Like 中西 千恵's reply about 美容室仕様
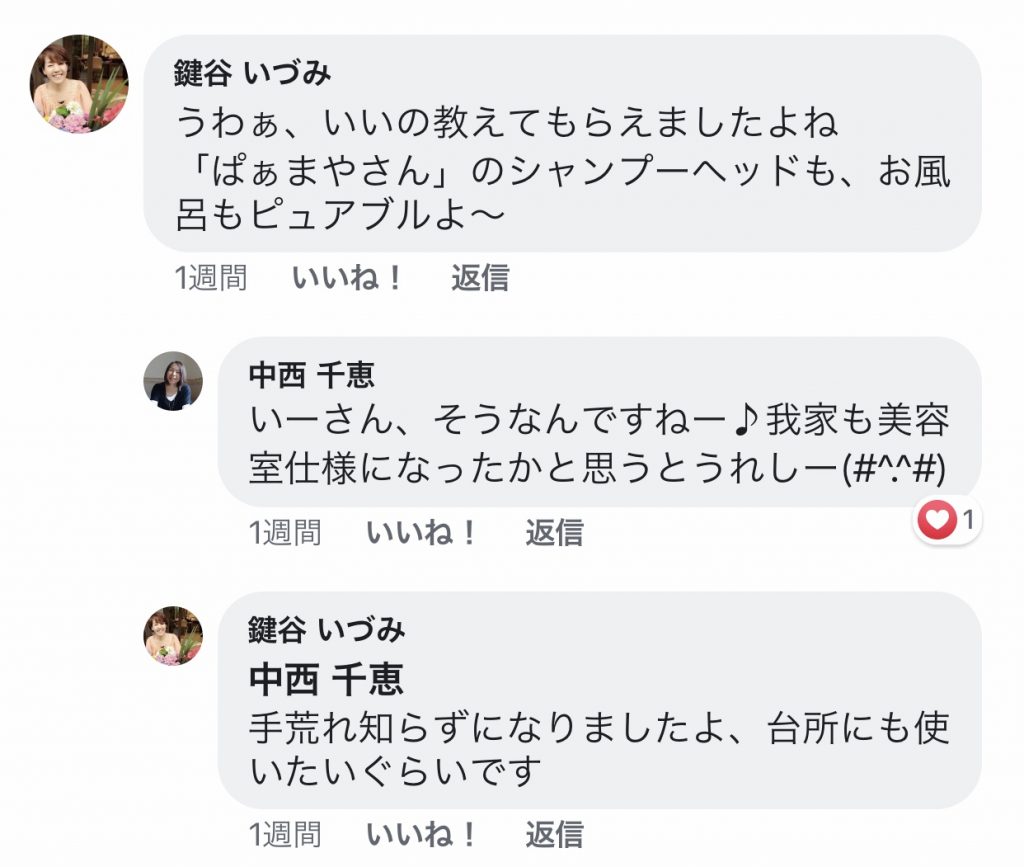Viewport: 1024px width, 867px height. point(421,533)
